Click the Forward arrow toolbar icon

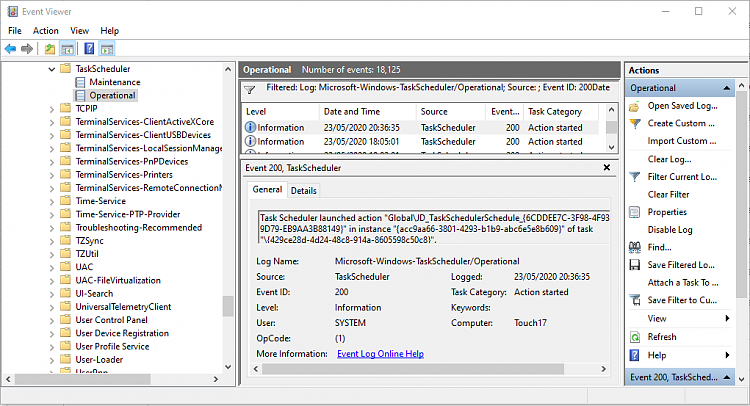pos(27,49)
